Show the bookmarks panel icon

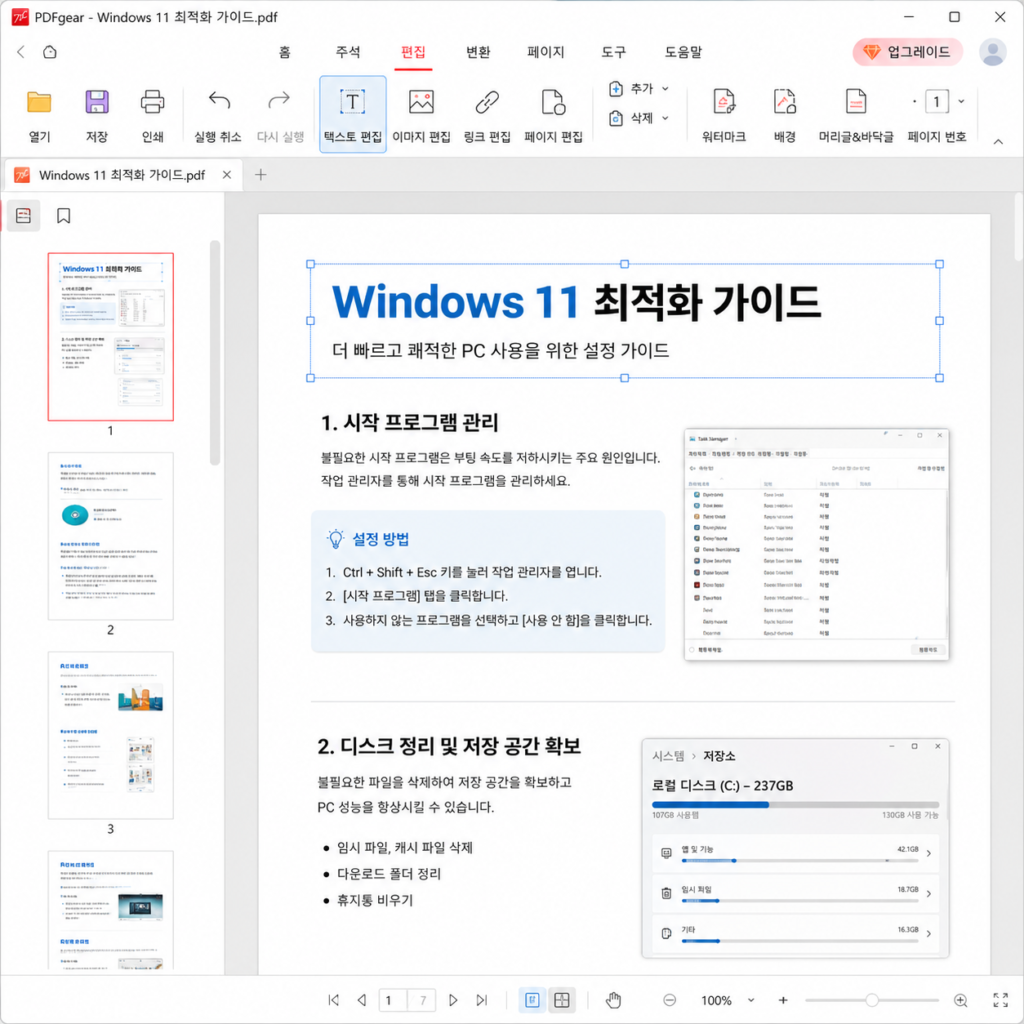click(63, 216)
